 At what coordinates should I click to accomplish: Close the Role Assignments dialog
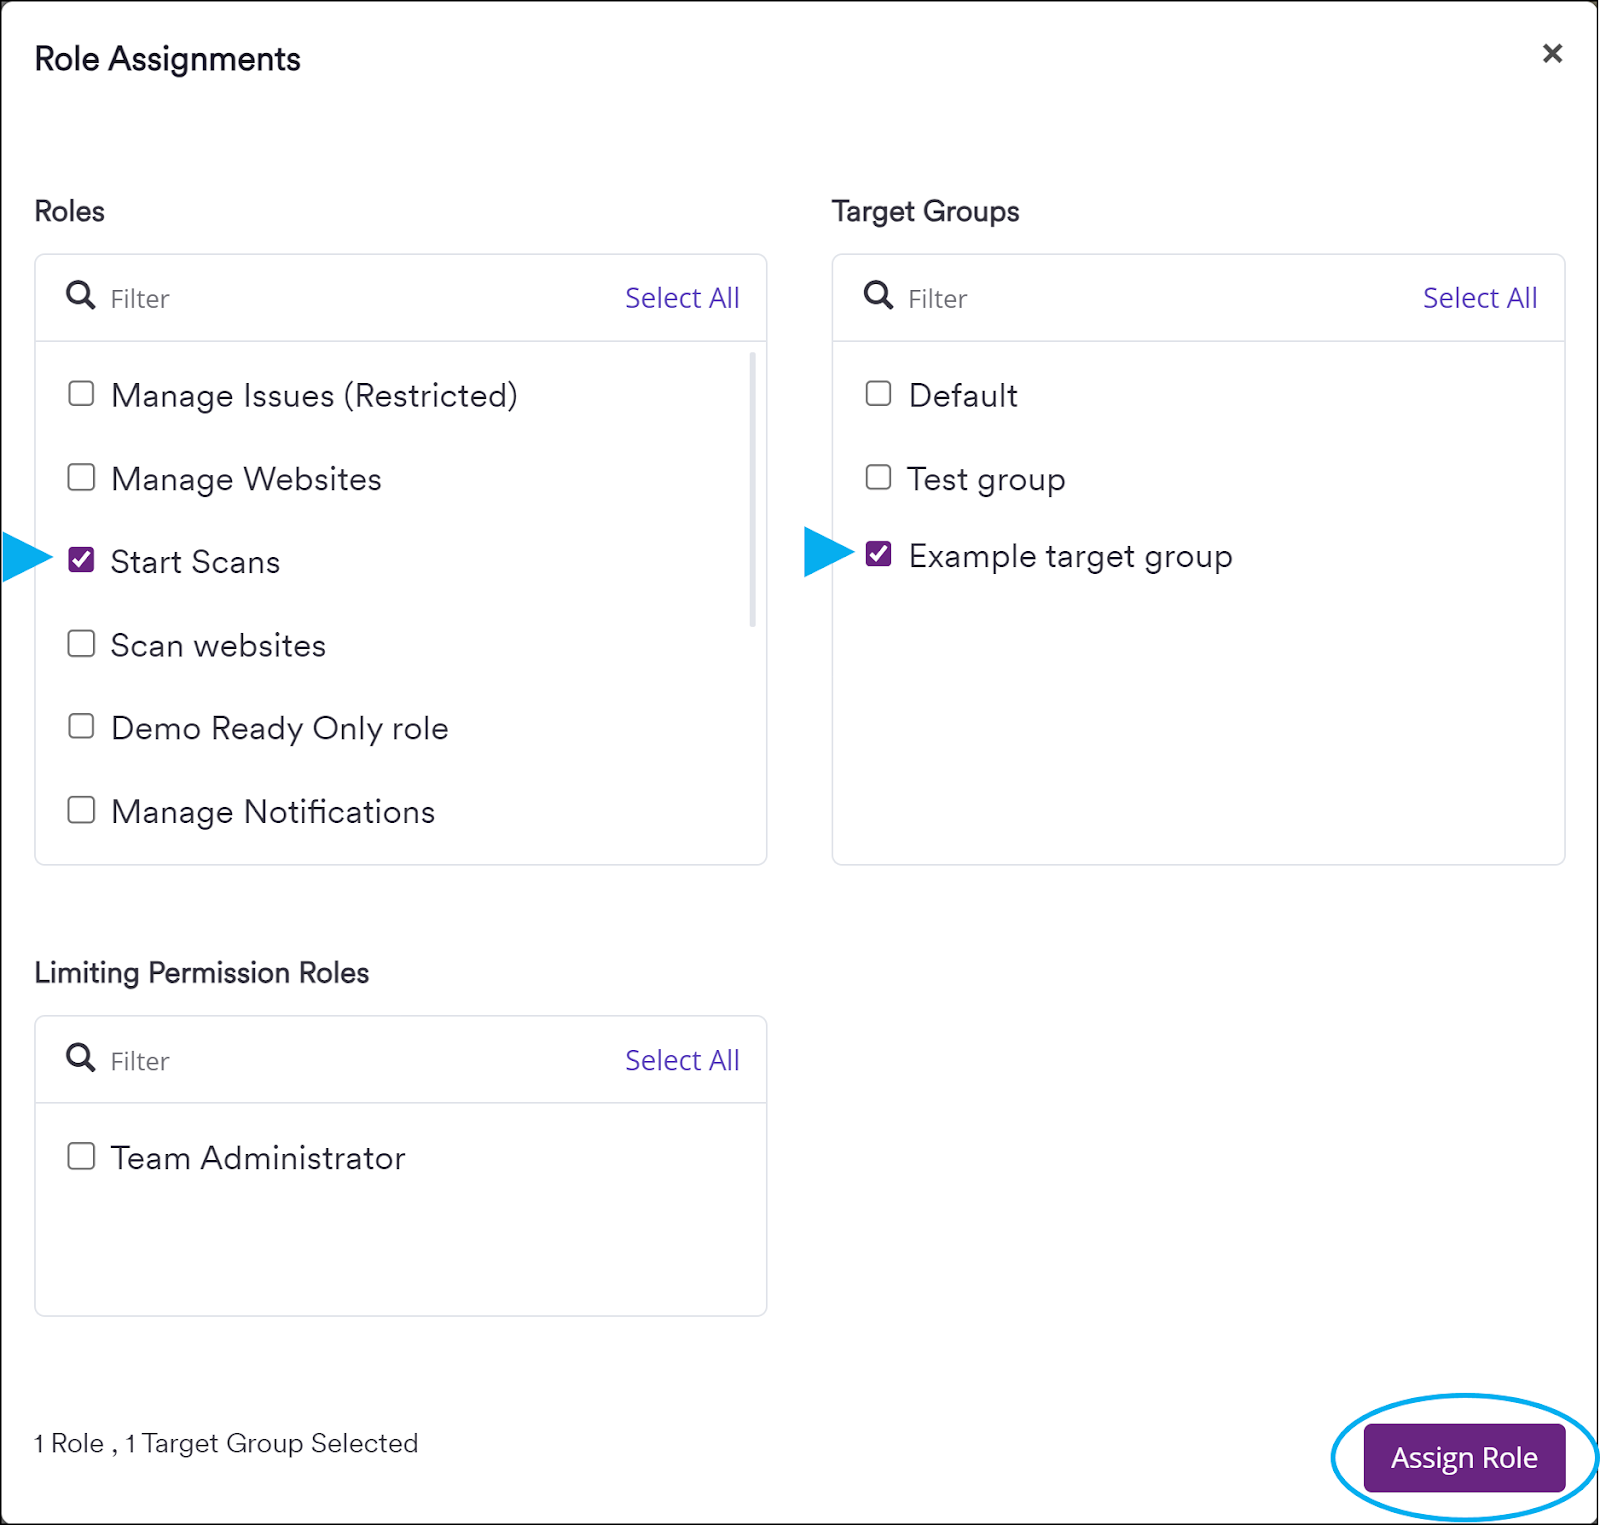[x=1551, y=54]
